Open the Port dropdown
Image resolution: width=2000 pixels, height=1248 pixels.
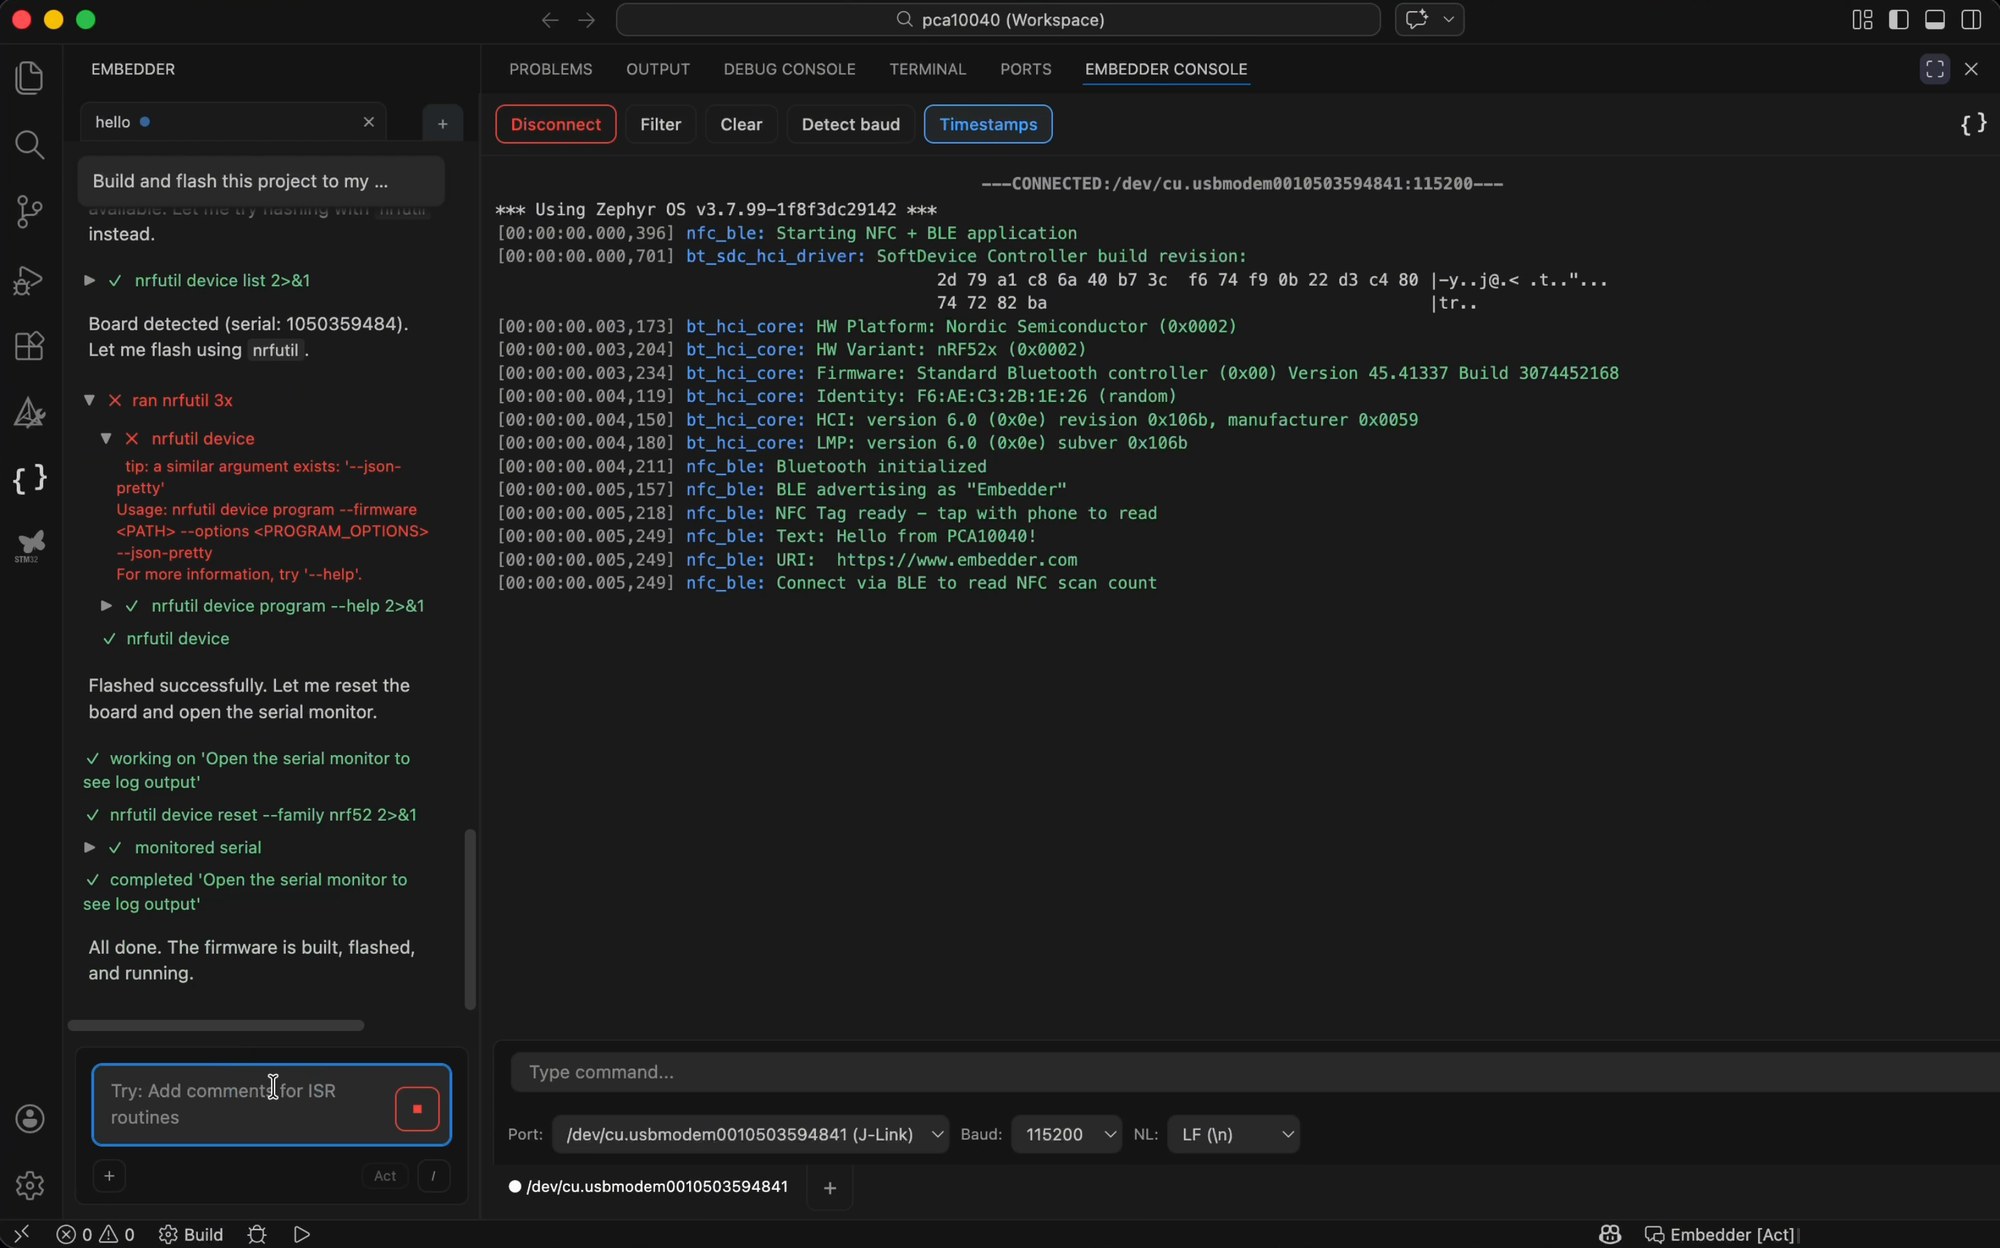point(750,1134)
